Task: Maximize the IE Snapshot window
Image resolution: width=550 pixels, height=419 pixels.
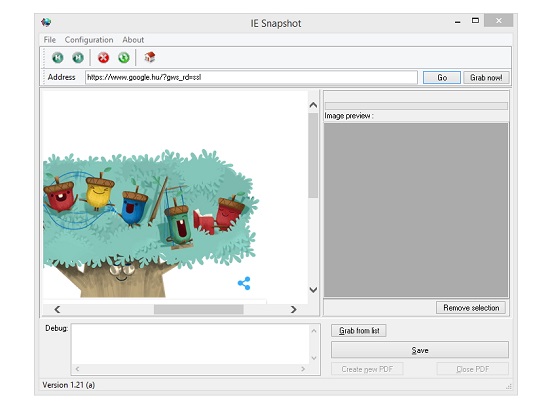Action: click(475, 21)
